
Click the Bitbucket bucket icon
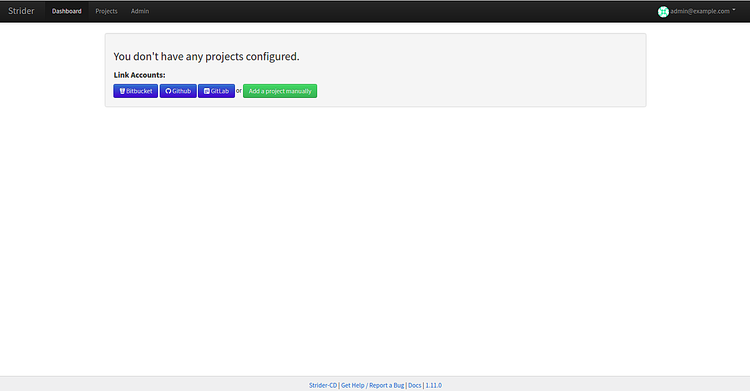tap(122, 91)
